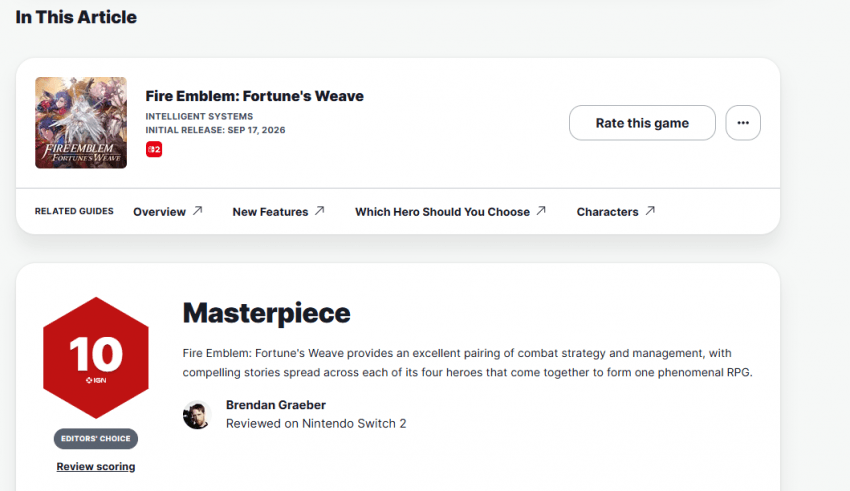Click the RELATED GUIDES label

pos(74,211)
